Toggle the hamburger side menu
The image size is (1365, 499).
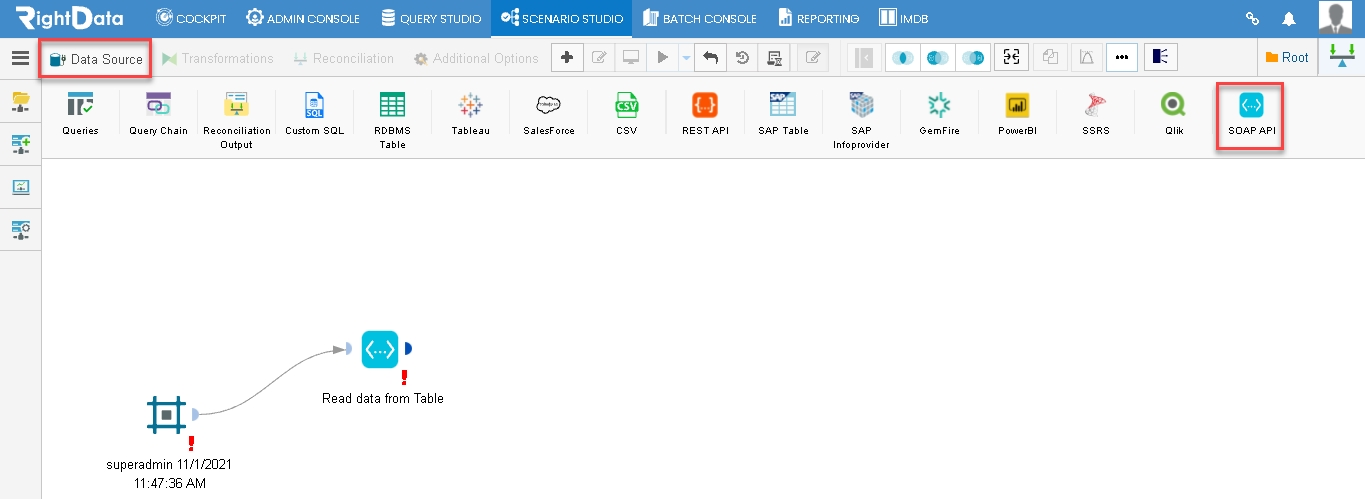(x=20, y=58)
